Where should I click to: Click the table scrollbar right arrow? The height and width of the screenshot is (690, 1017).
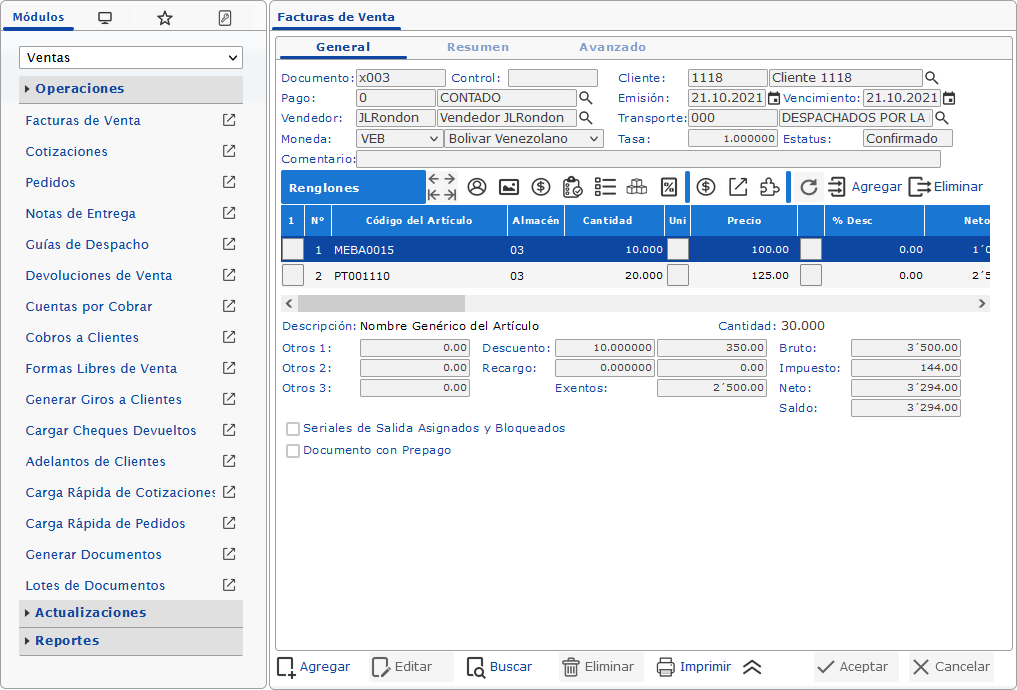[x=982, y=303]
